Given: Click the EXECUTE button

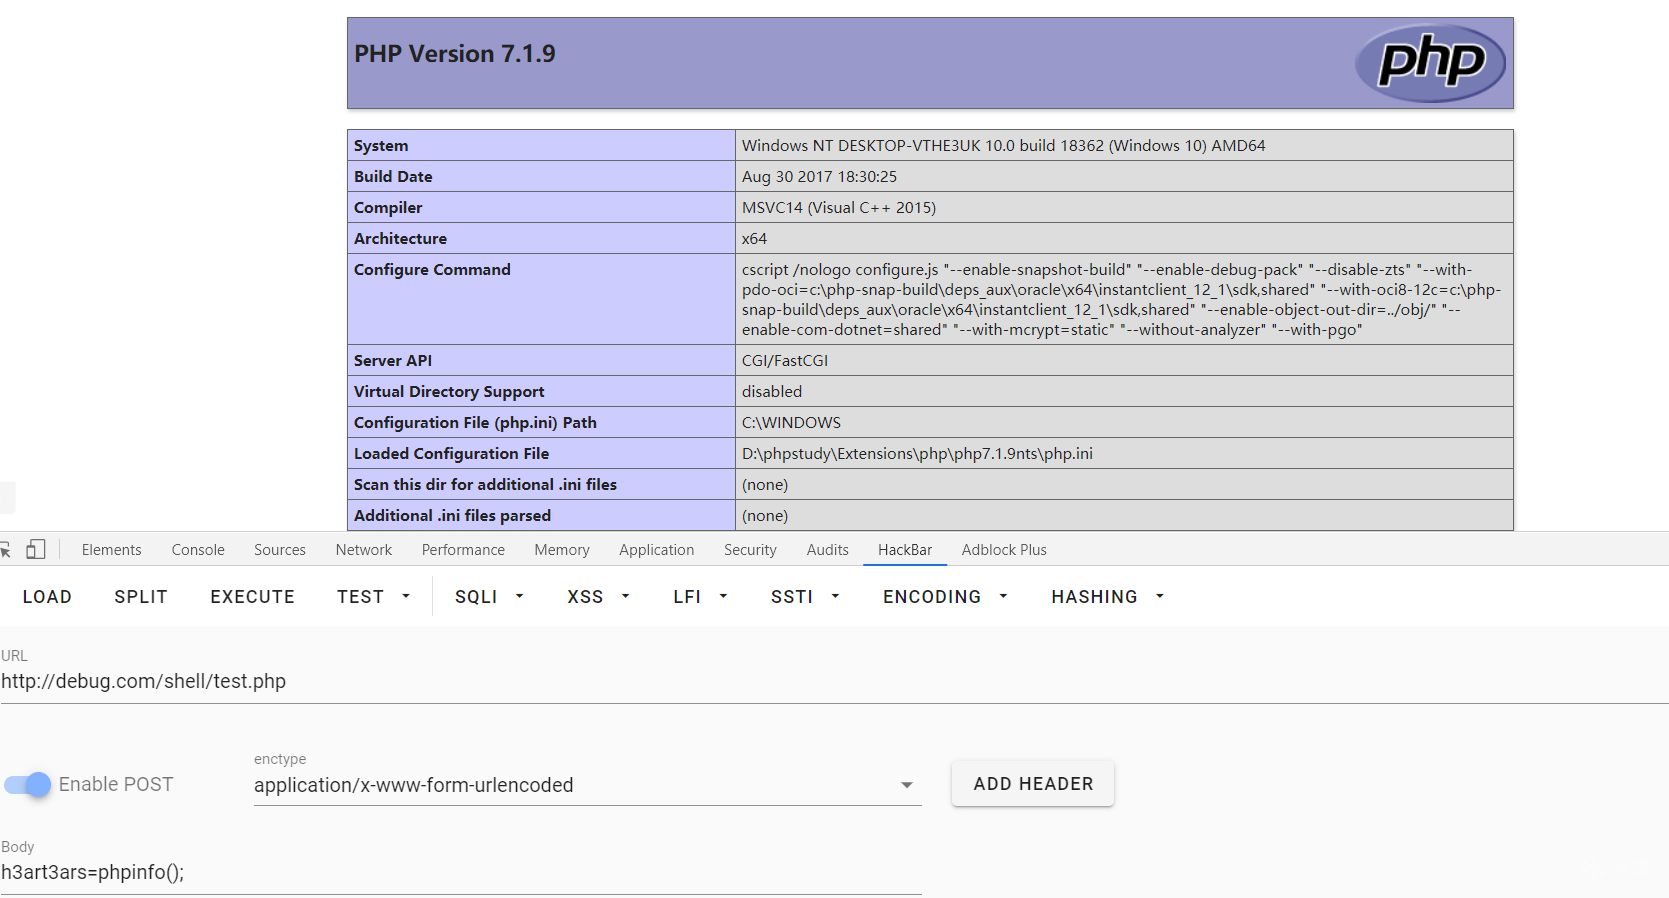Looking at the screenshot, I should [x=252, y=597].
